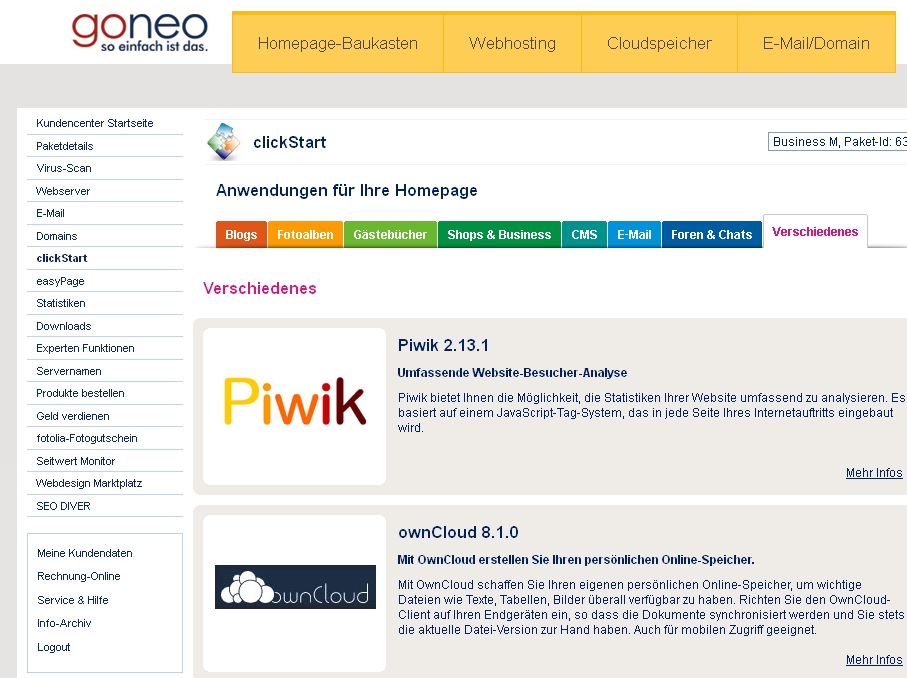
Task: Click the ownCloud 8.1.0 title
Action: click(x=458, y=532)
